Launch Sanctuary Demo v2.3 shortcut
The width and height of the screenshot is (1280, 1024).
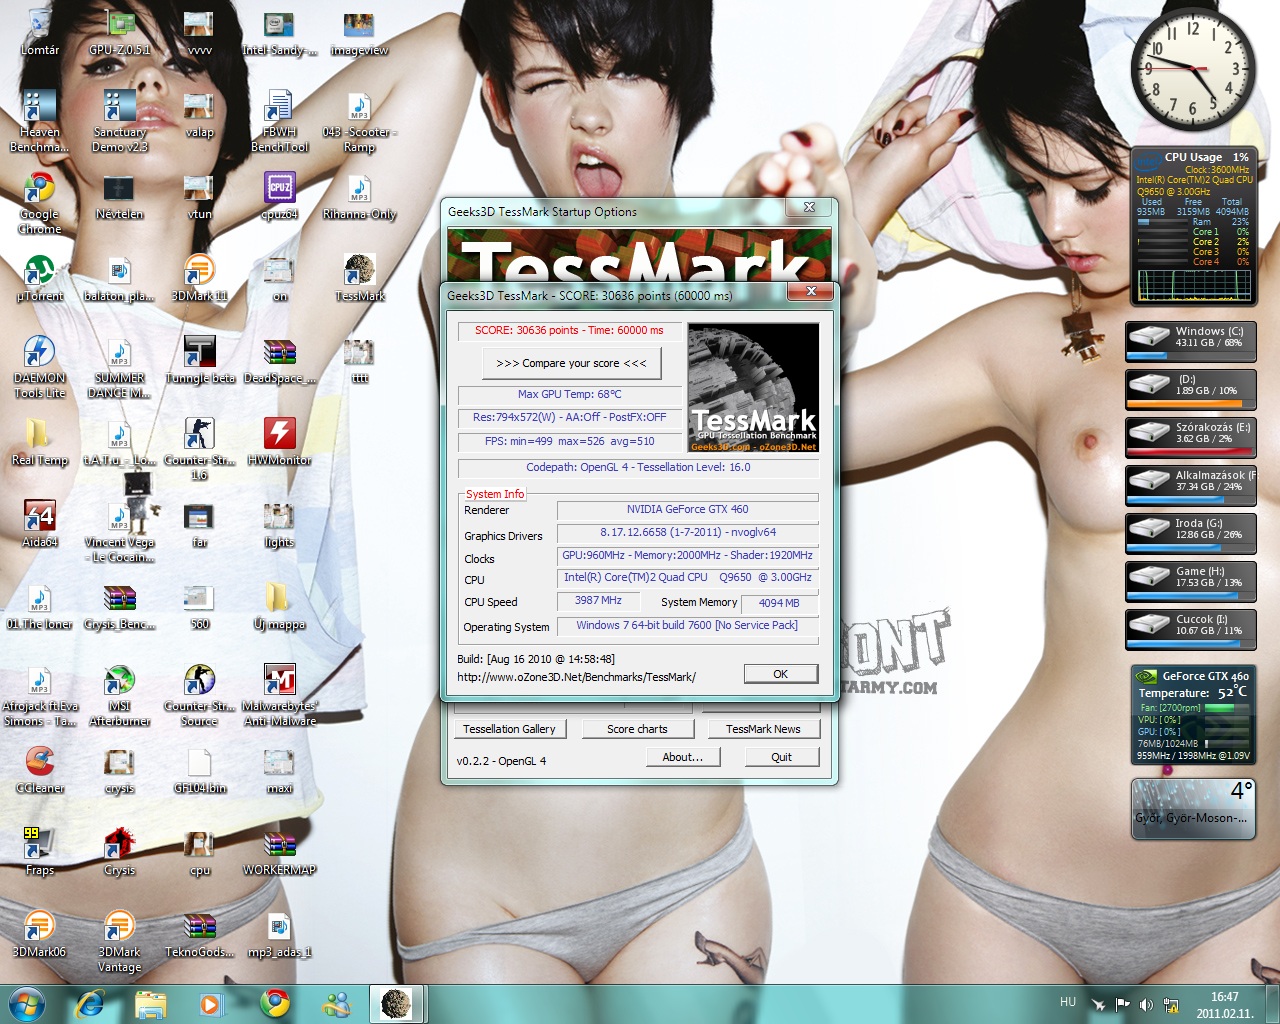coord(119,122)
